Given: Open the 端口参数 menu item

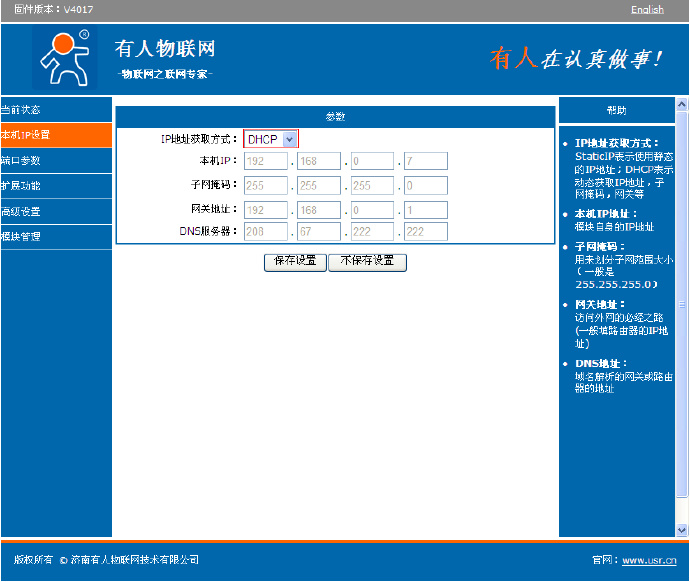Looking at the screenshot, I should 56,161.
